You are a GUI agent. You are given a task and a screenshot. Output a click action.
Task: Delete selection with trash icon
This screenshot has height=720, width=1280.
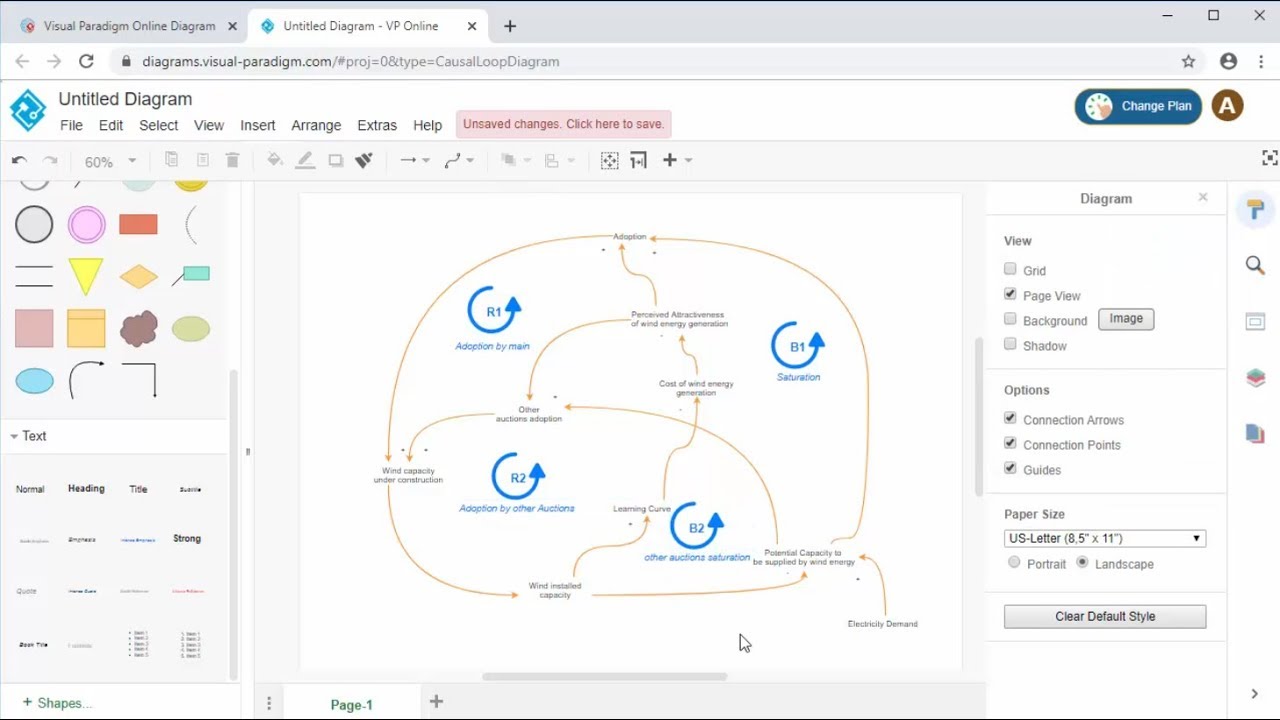(x=232, y=160)
